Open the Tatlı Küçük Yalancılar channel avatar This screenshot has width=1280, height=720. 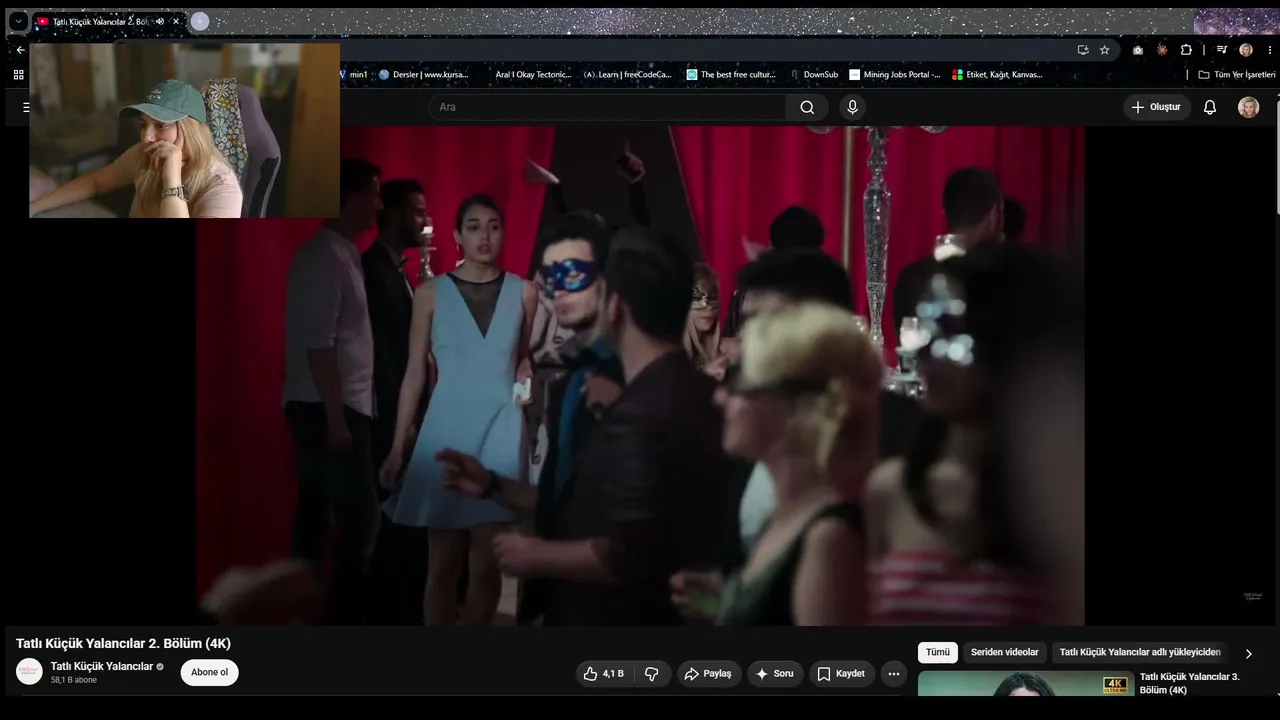[30, 672]
